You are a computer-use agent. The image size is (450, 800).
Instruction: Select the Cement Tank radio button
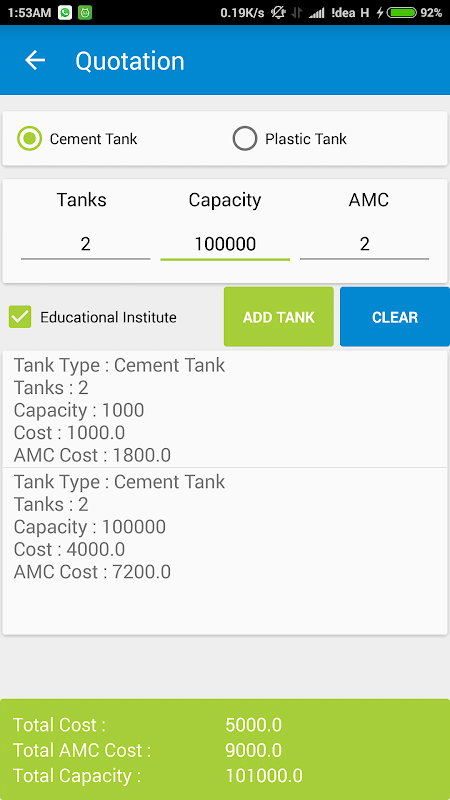(29, 138)
